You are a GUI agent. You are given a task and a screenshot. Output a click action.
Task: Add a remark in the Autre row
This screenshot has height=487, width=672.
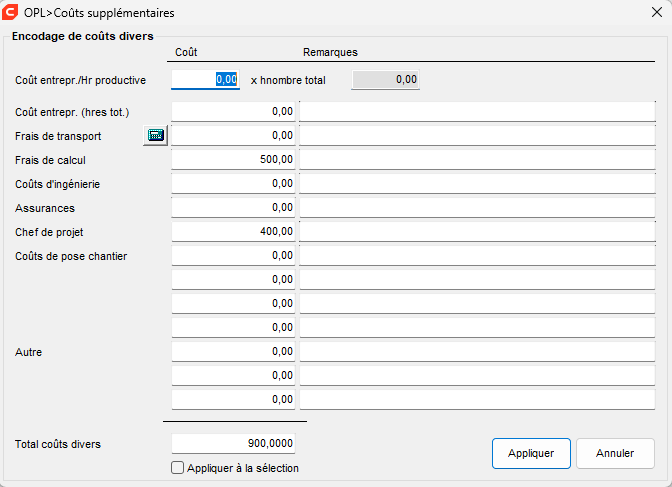click(x=477, y=352)
